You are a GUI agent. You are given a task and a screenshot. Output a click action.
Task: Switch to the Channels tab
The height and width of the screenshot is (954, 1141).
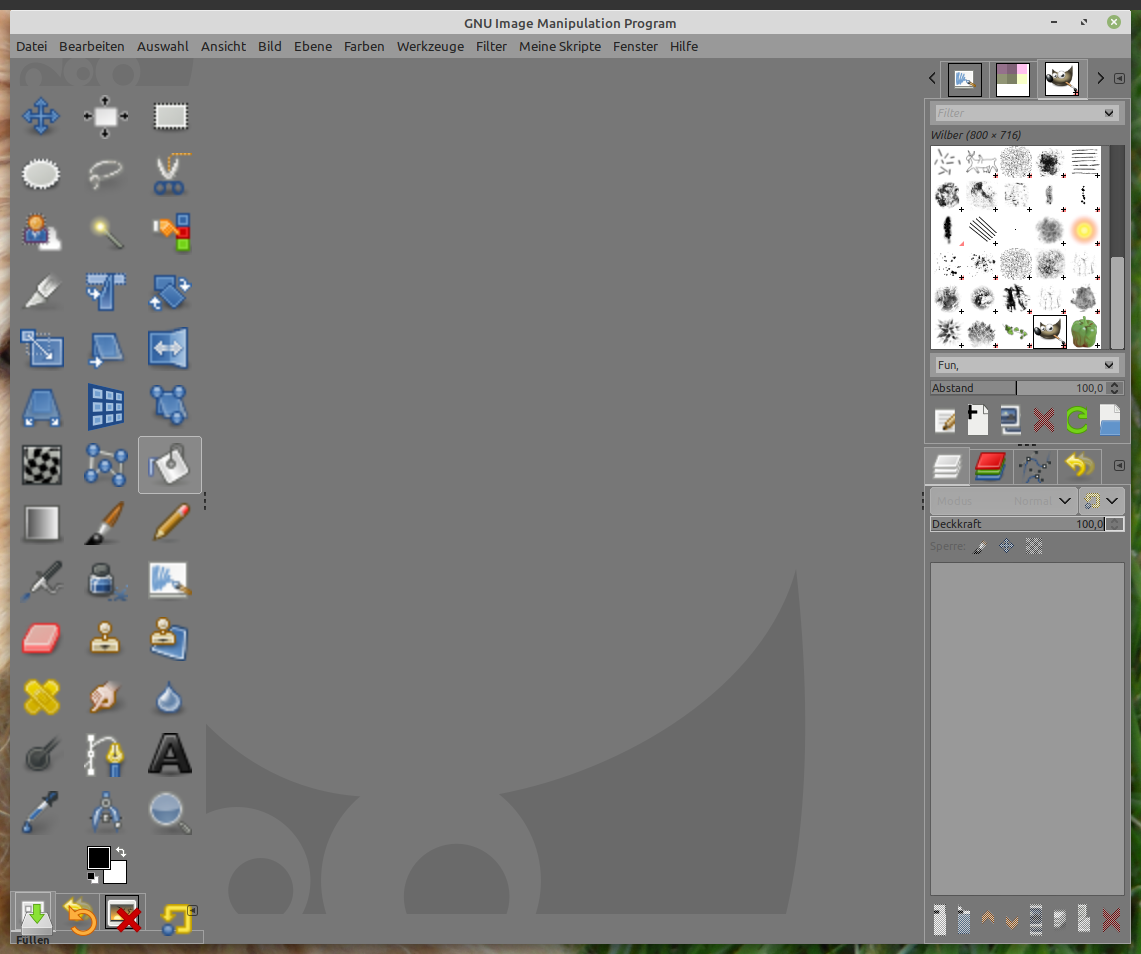[989, 466]
